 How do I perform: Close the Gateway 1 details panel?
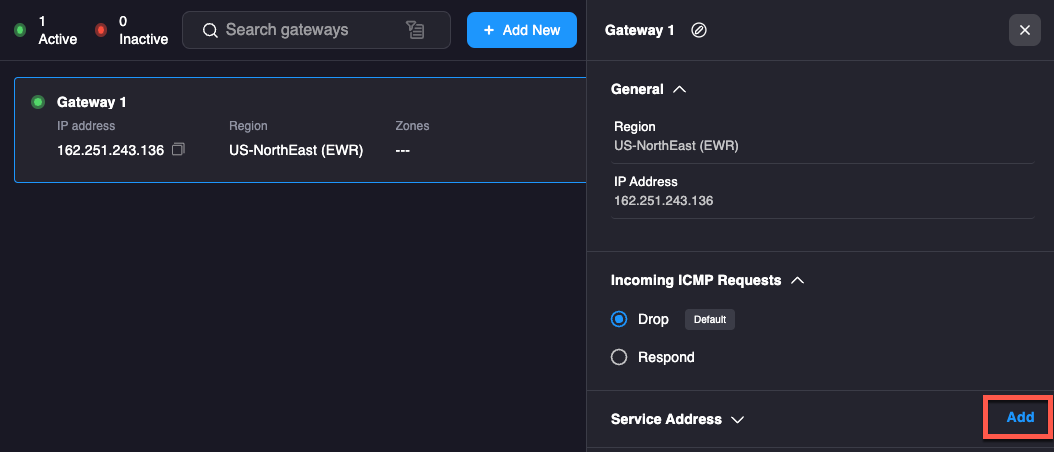point(1024,30)
